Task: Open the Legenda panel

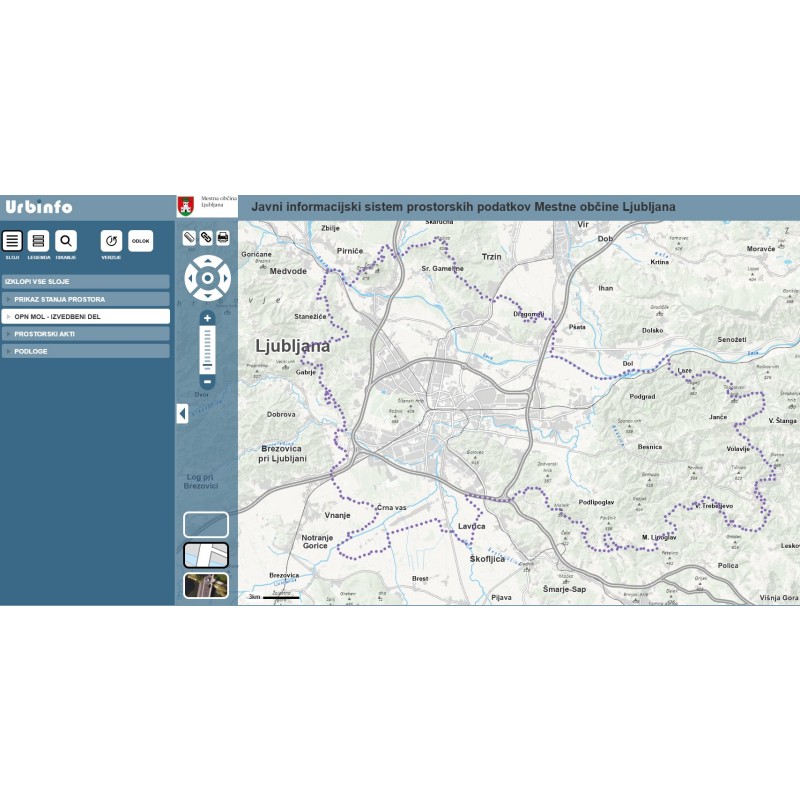Action: click(x=38, y=241)
